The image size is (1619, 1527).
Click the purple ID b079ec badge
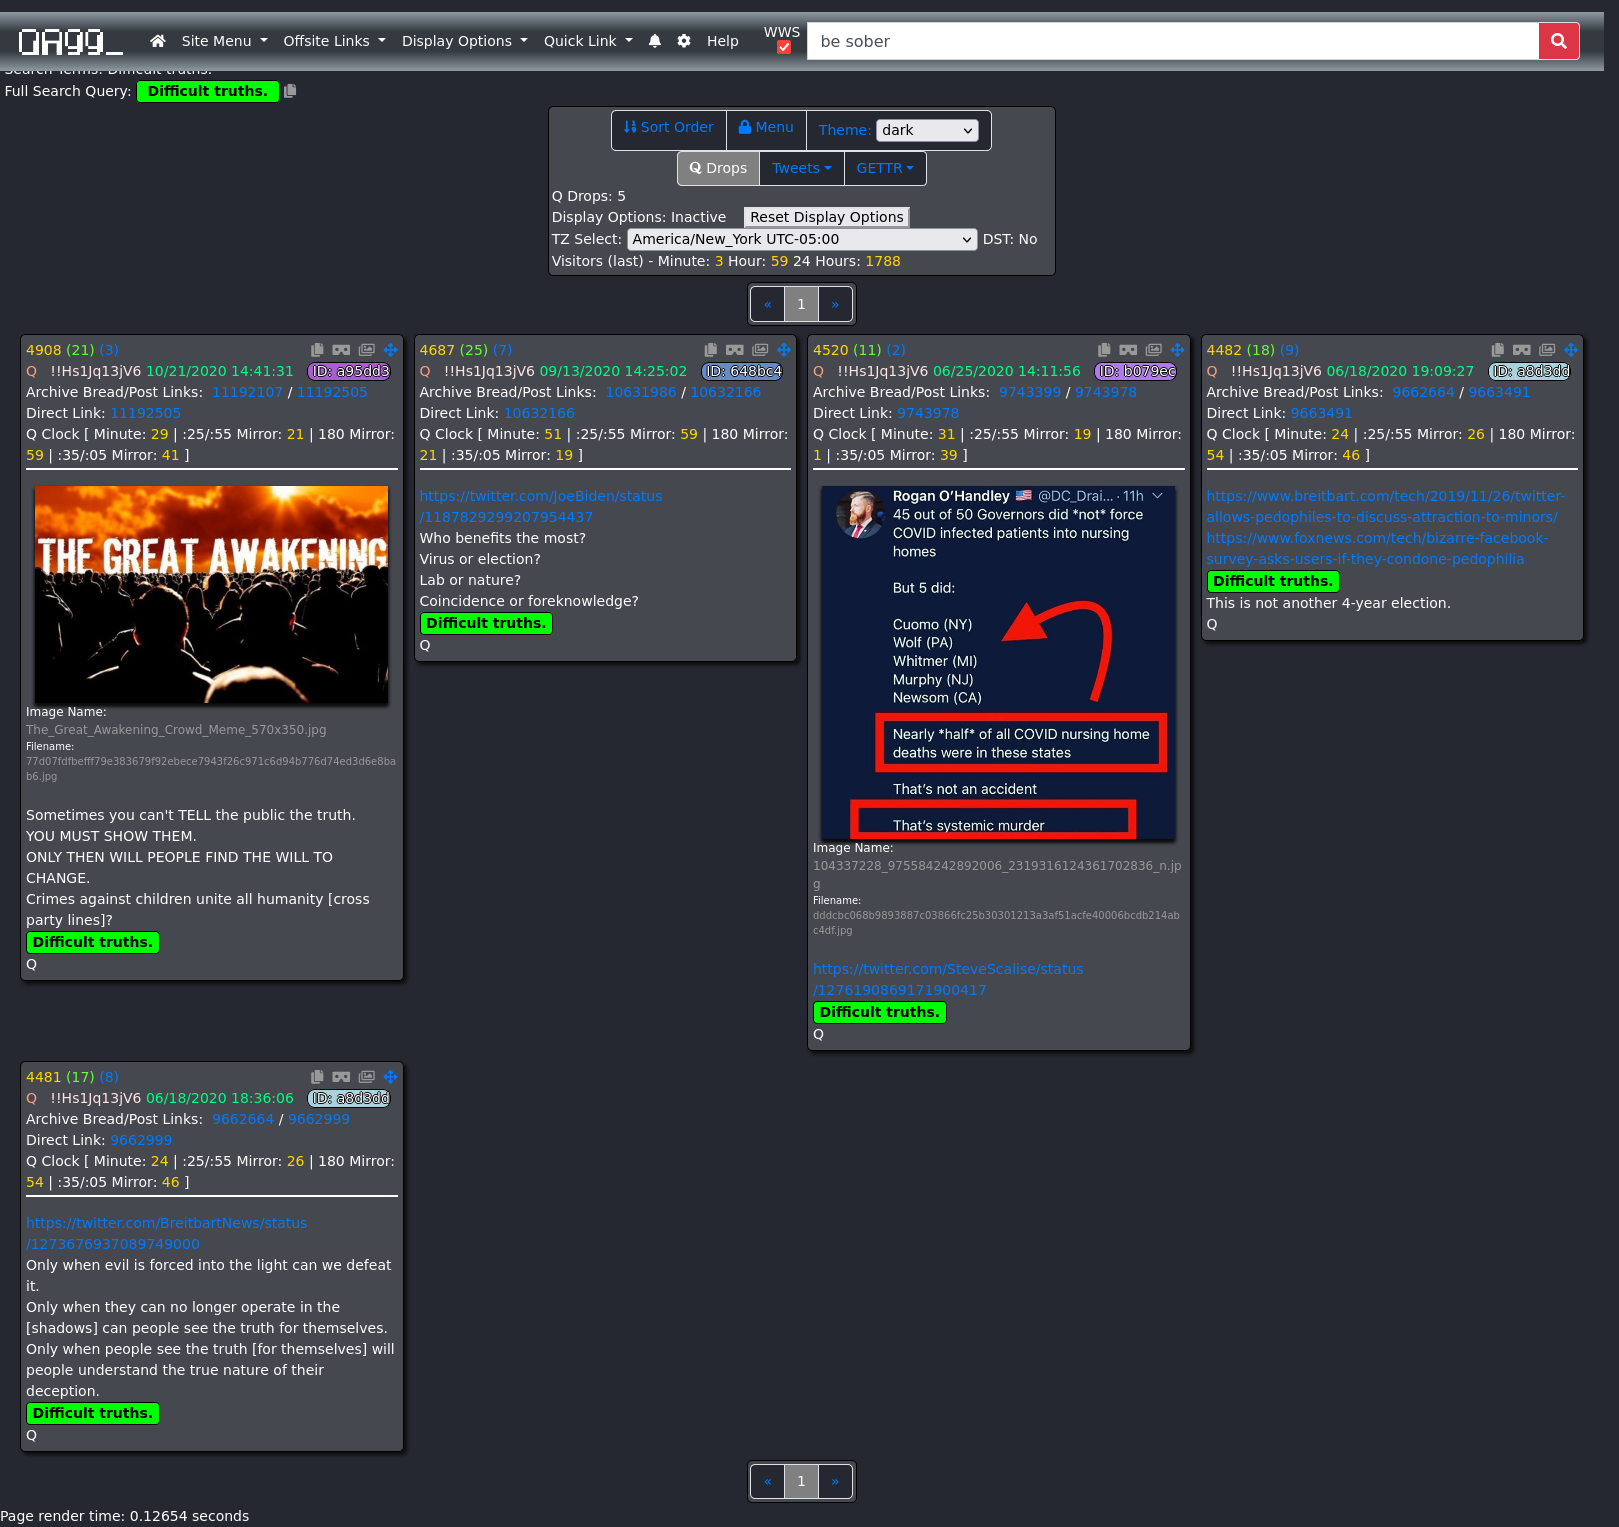1136,371
